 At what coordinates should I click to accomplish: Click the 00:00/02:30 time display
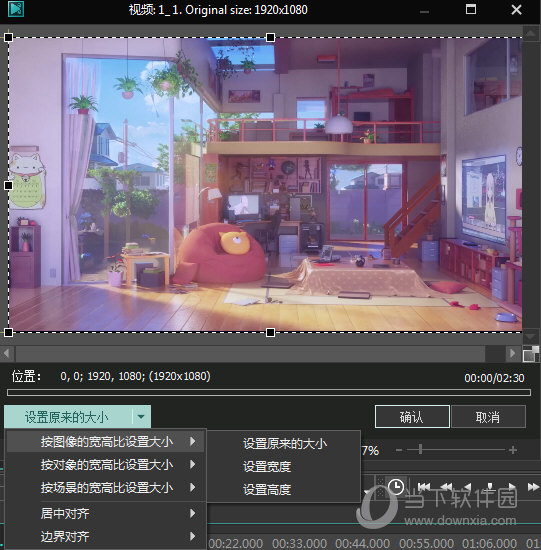pyautogui.click(x=494, y=378)
